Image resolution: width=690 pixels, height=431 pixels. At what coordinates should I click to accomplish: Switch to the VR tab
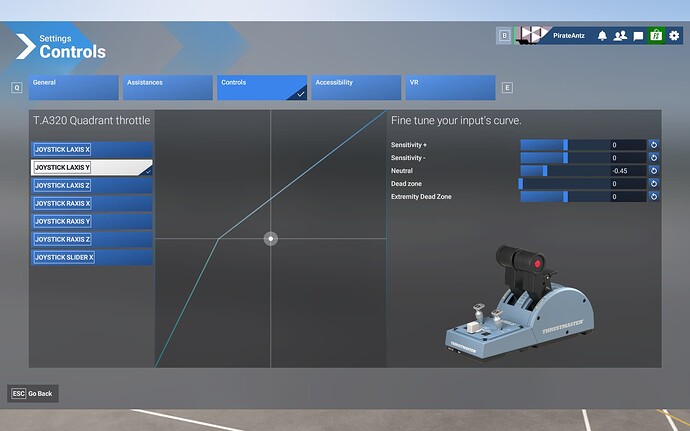coord(450,88)
